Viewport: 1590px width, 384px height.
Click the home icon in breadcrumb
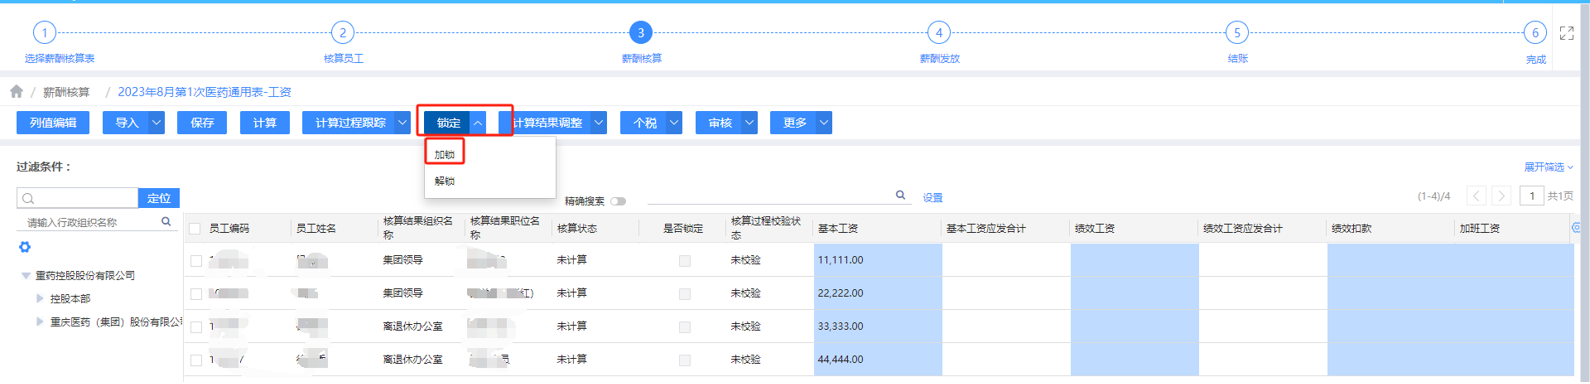(16, 91)
